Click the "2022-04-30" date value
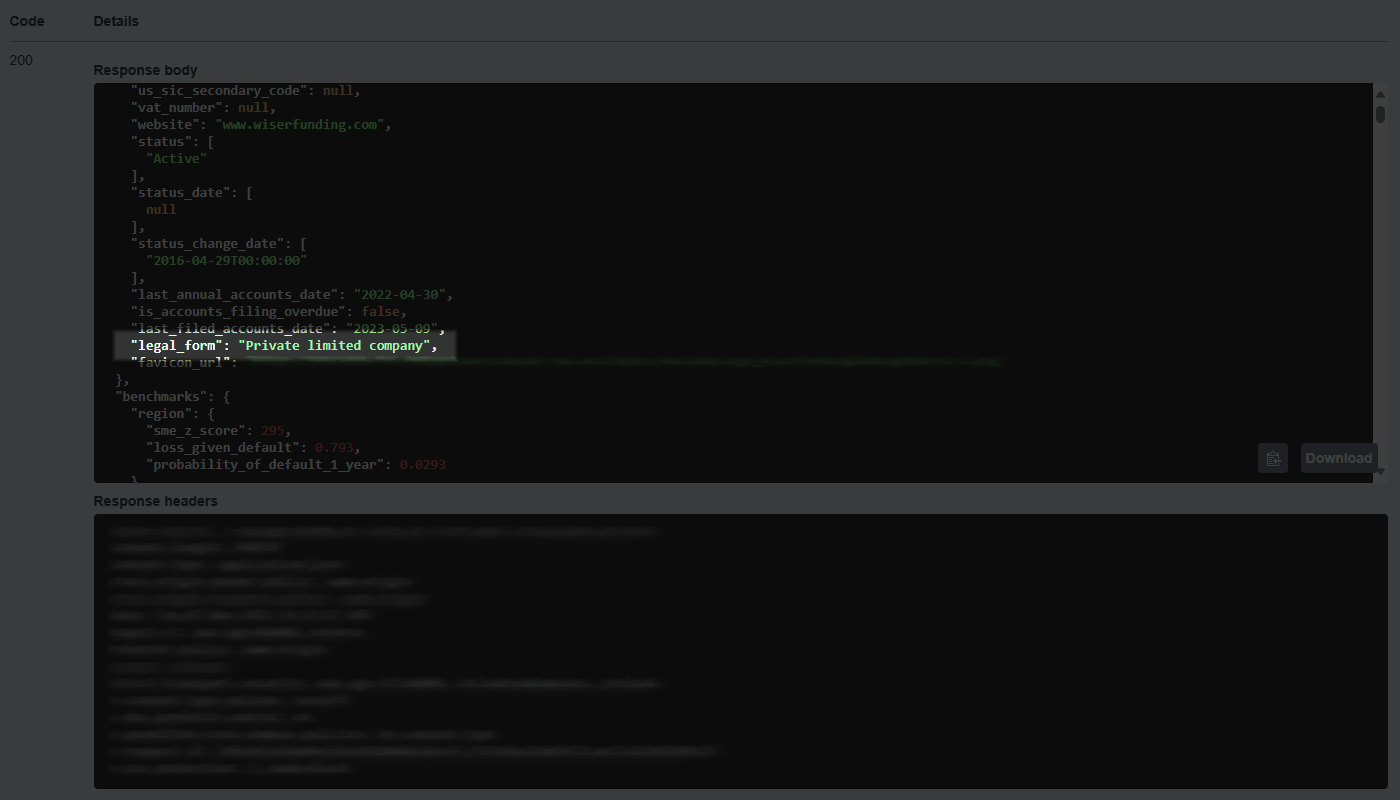The width and height of the screenshot is (1400, 800). (400, 295)
